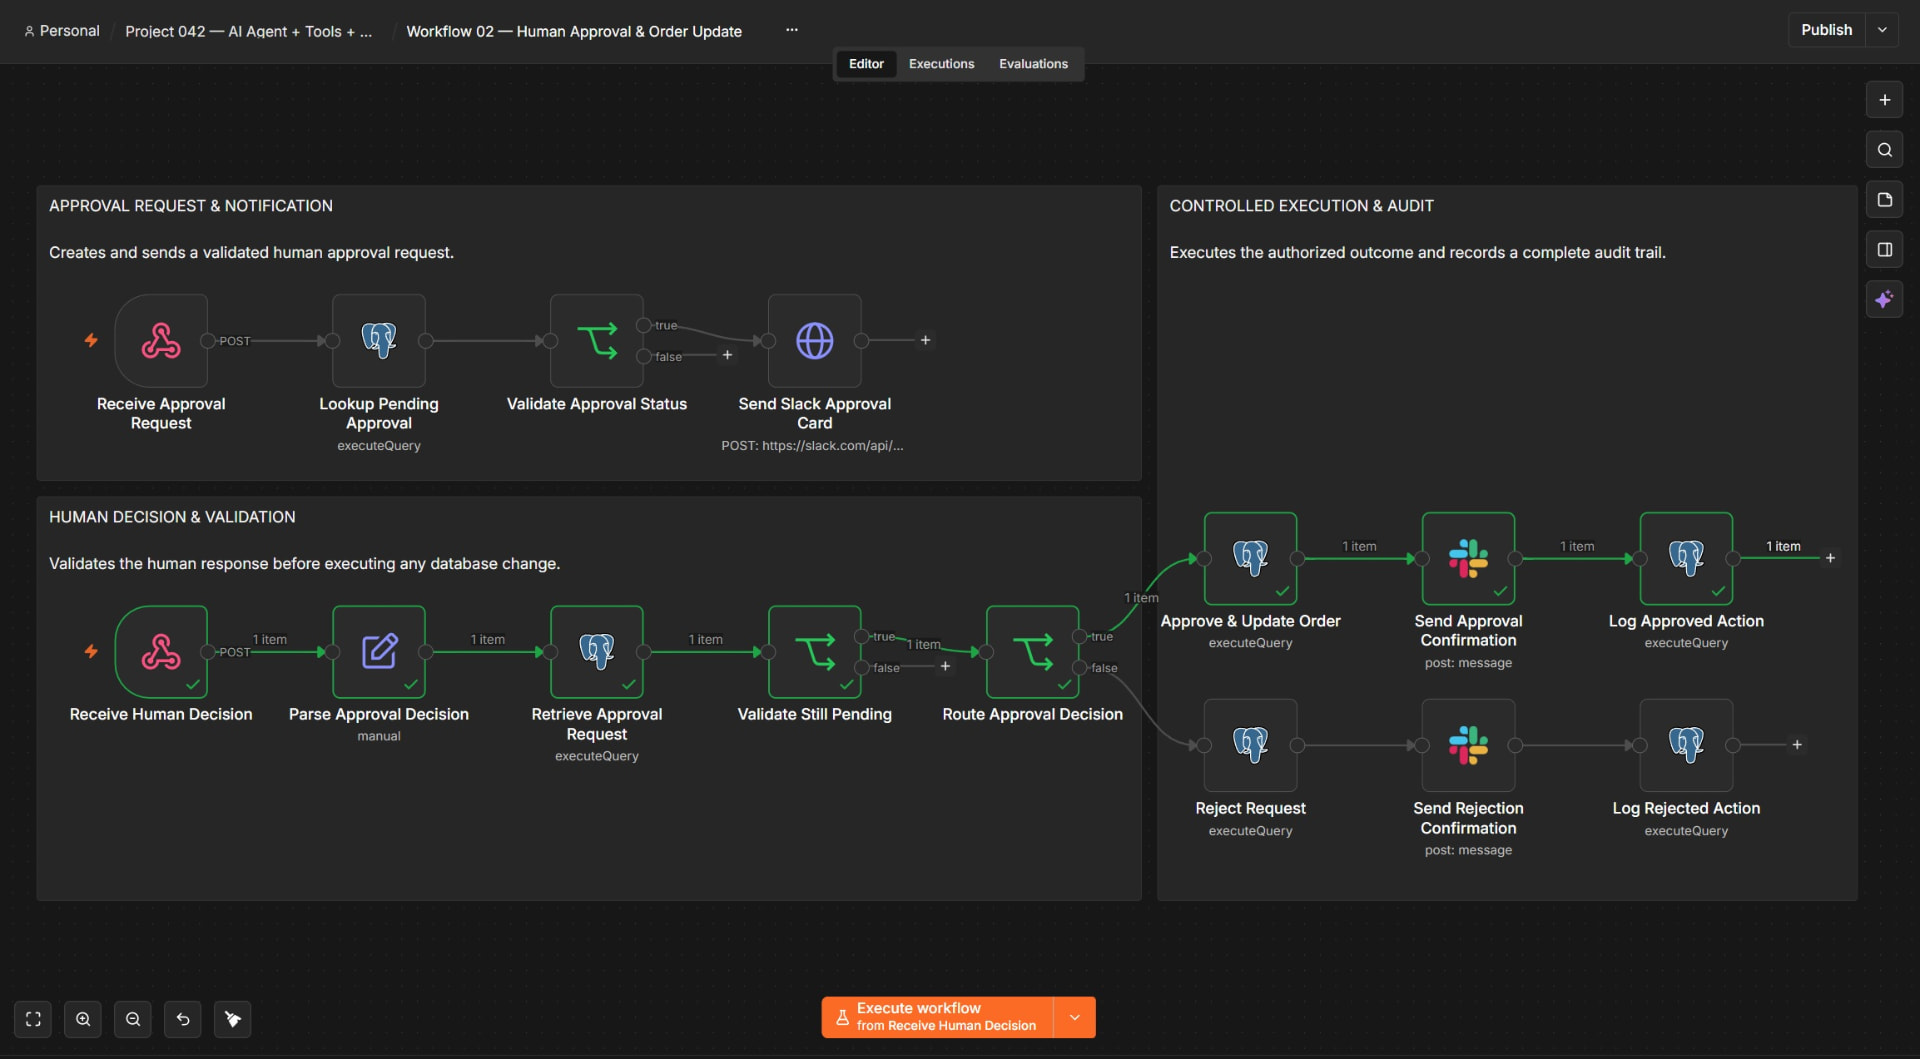Go to the Personal breadcrumb
This screenshot has height=1059, width=1920.
click(x=62, y=31)
